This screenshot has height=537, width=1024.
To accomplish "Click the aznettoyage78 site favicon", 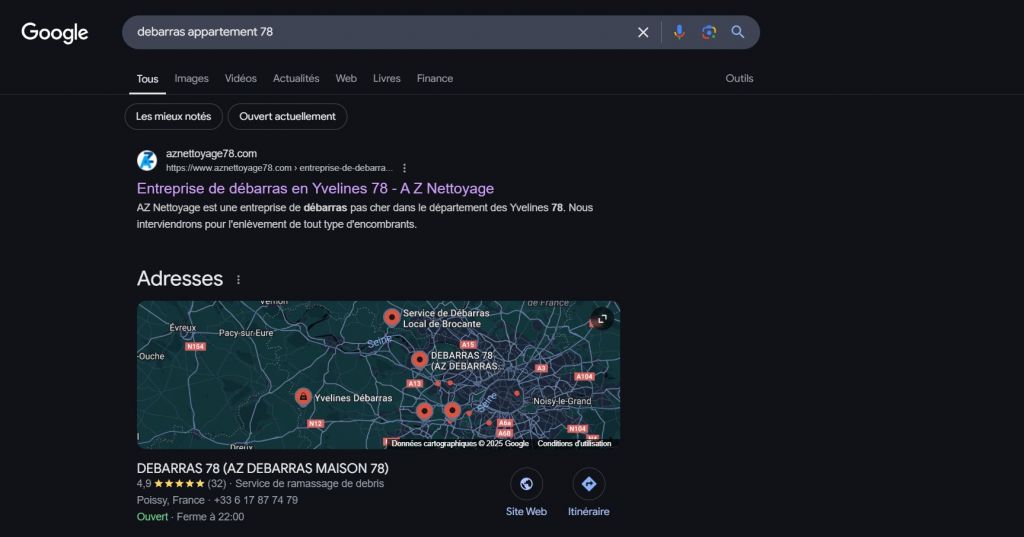I will [x=147, y=160].
